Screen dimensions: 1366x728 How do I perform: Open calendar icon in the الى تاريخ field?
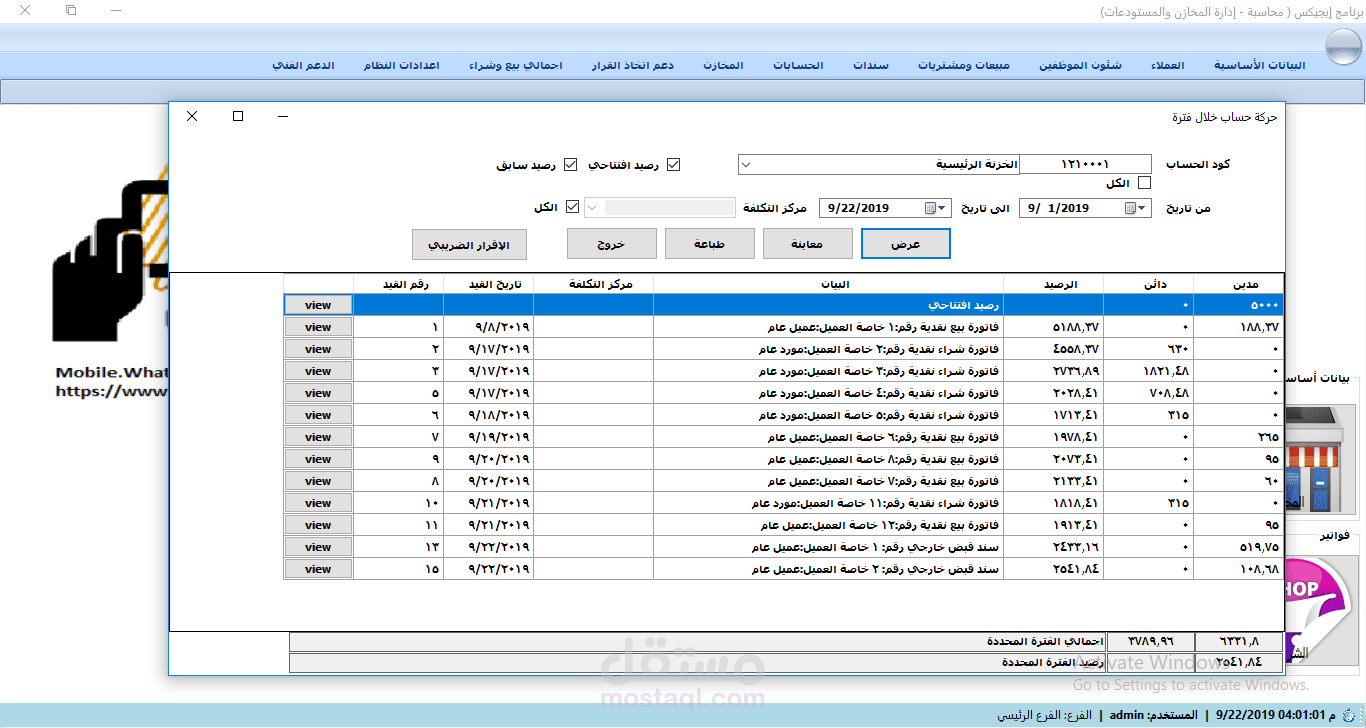point(930,208)
